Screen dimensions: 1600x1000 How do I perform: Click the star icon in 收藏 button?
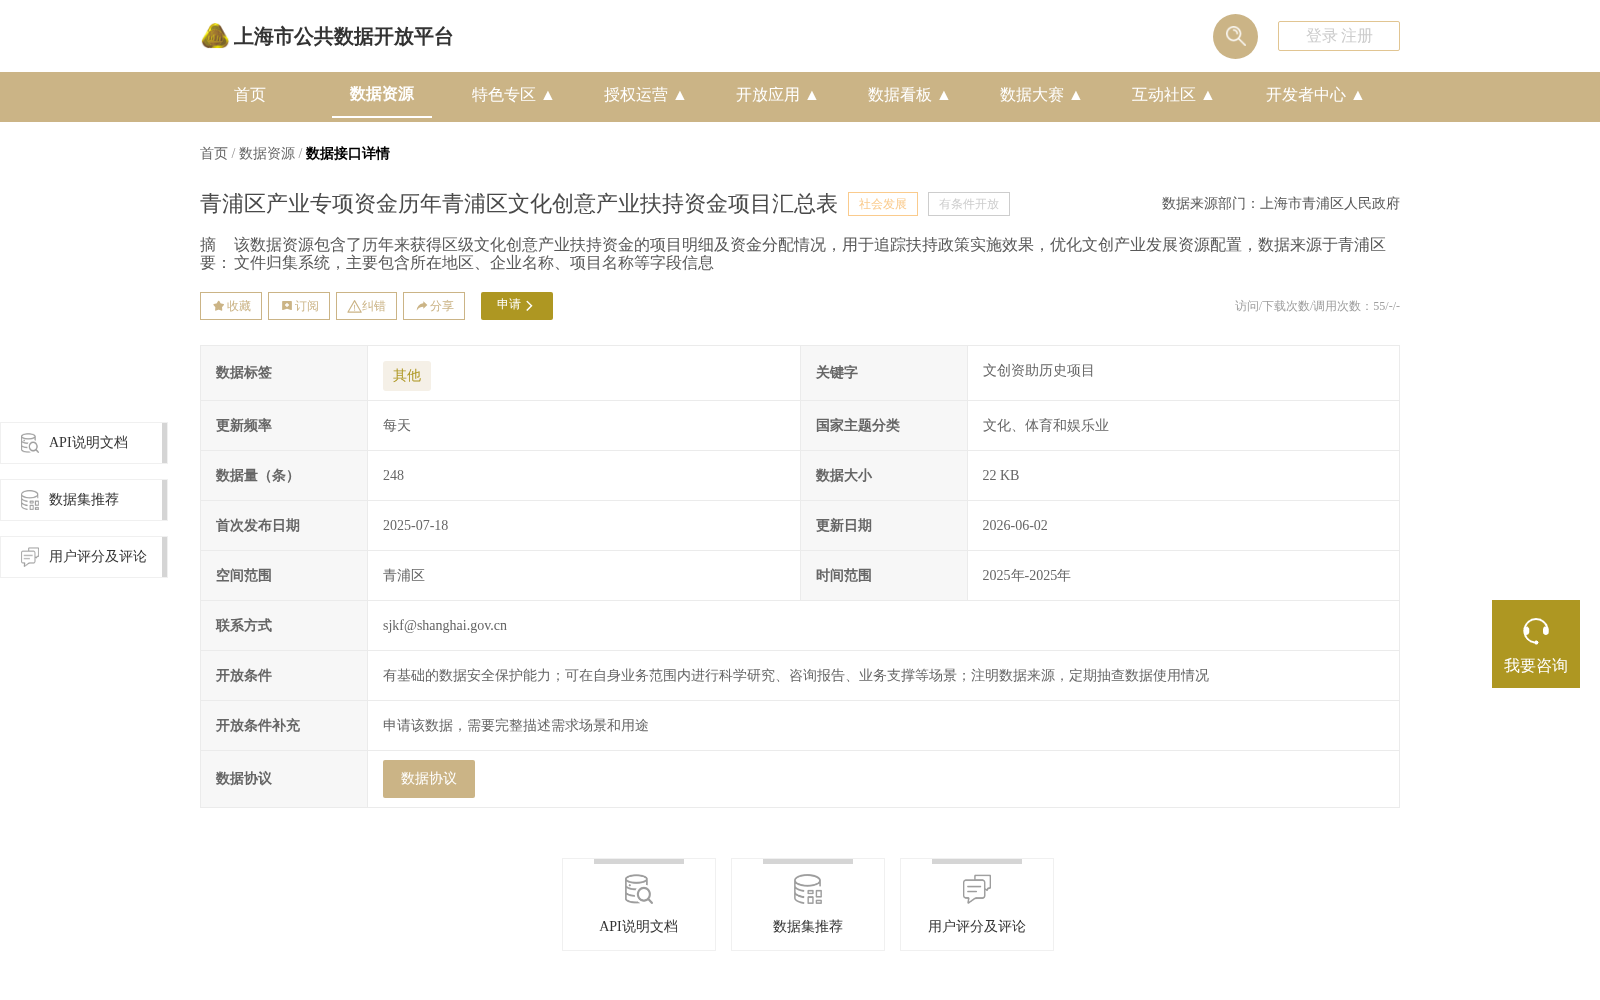pyautogui.click(x=218, y=306)
